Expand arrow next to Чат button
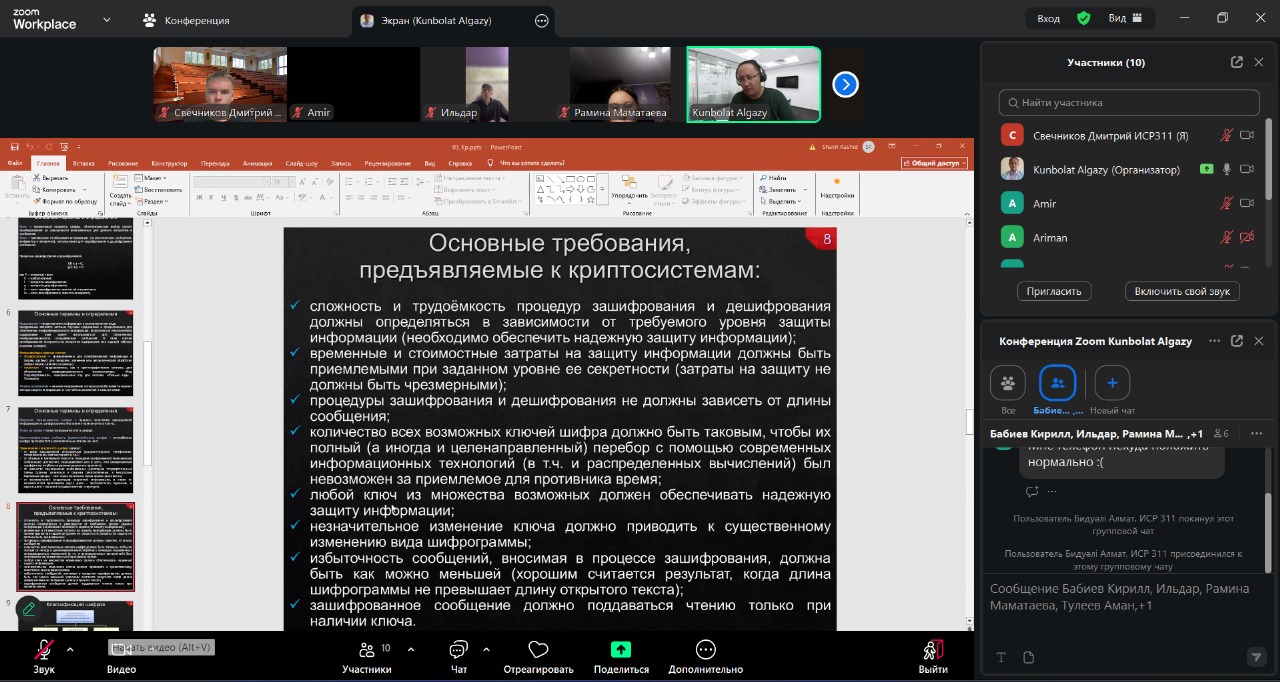This screenshot has width=1280, height=682. click(x=486, y=649)
